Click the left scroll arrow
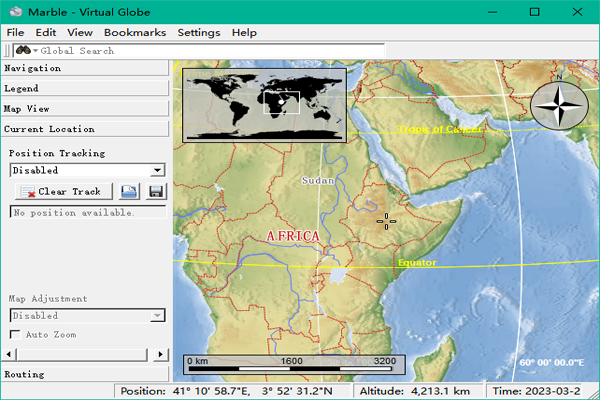This screenshot has height=400, width=600. click(x=8, y=354)
